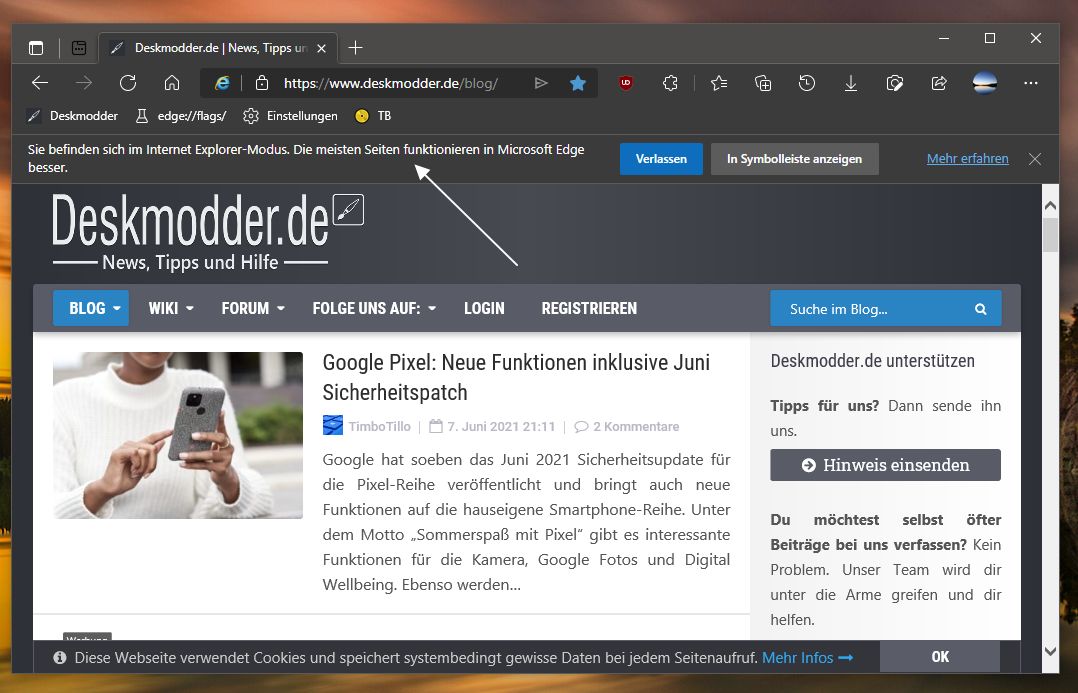
Task: Click the scrollbar up arrow
Action: [1050, 205]
